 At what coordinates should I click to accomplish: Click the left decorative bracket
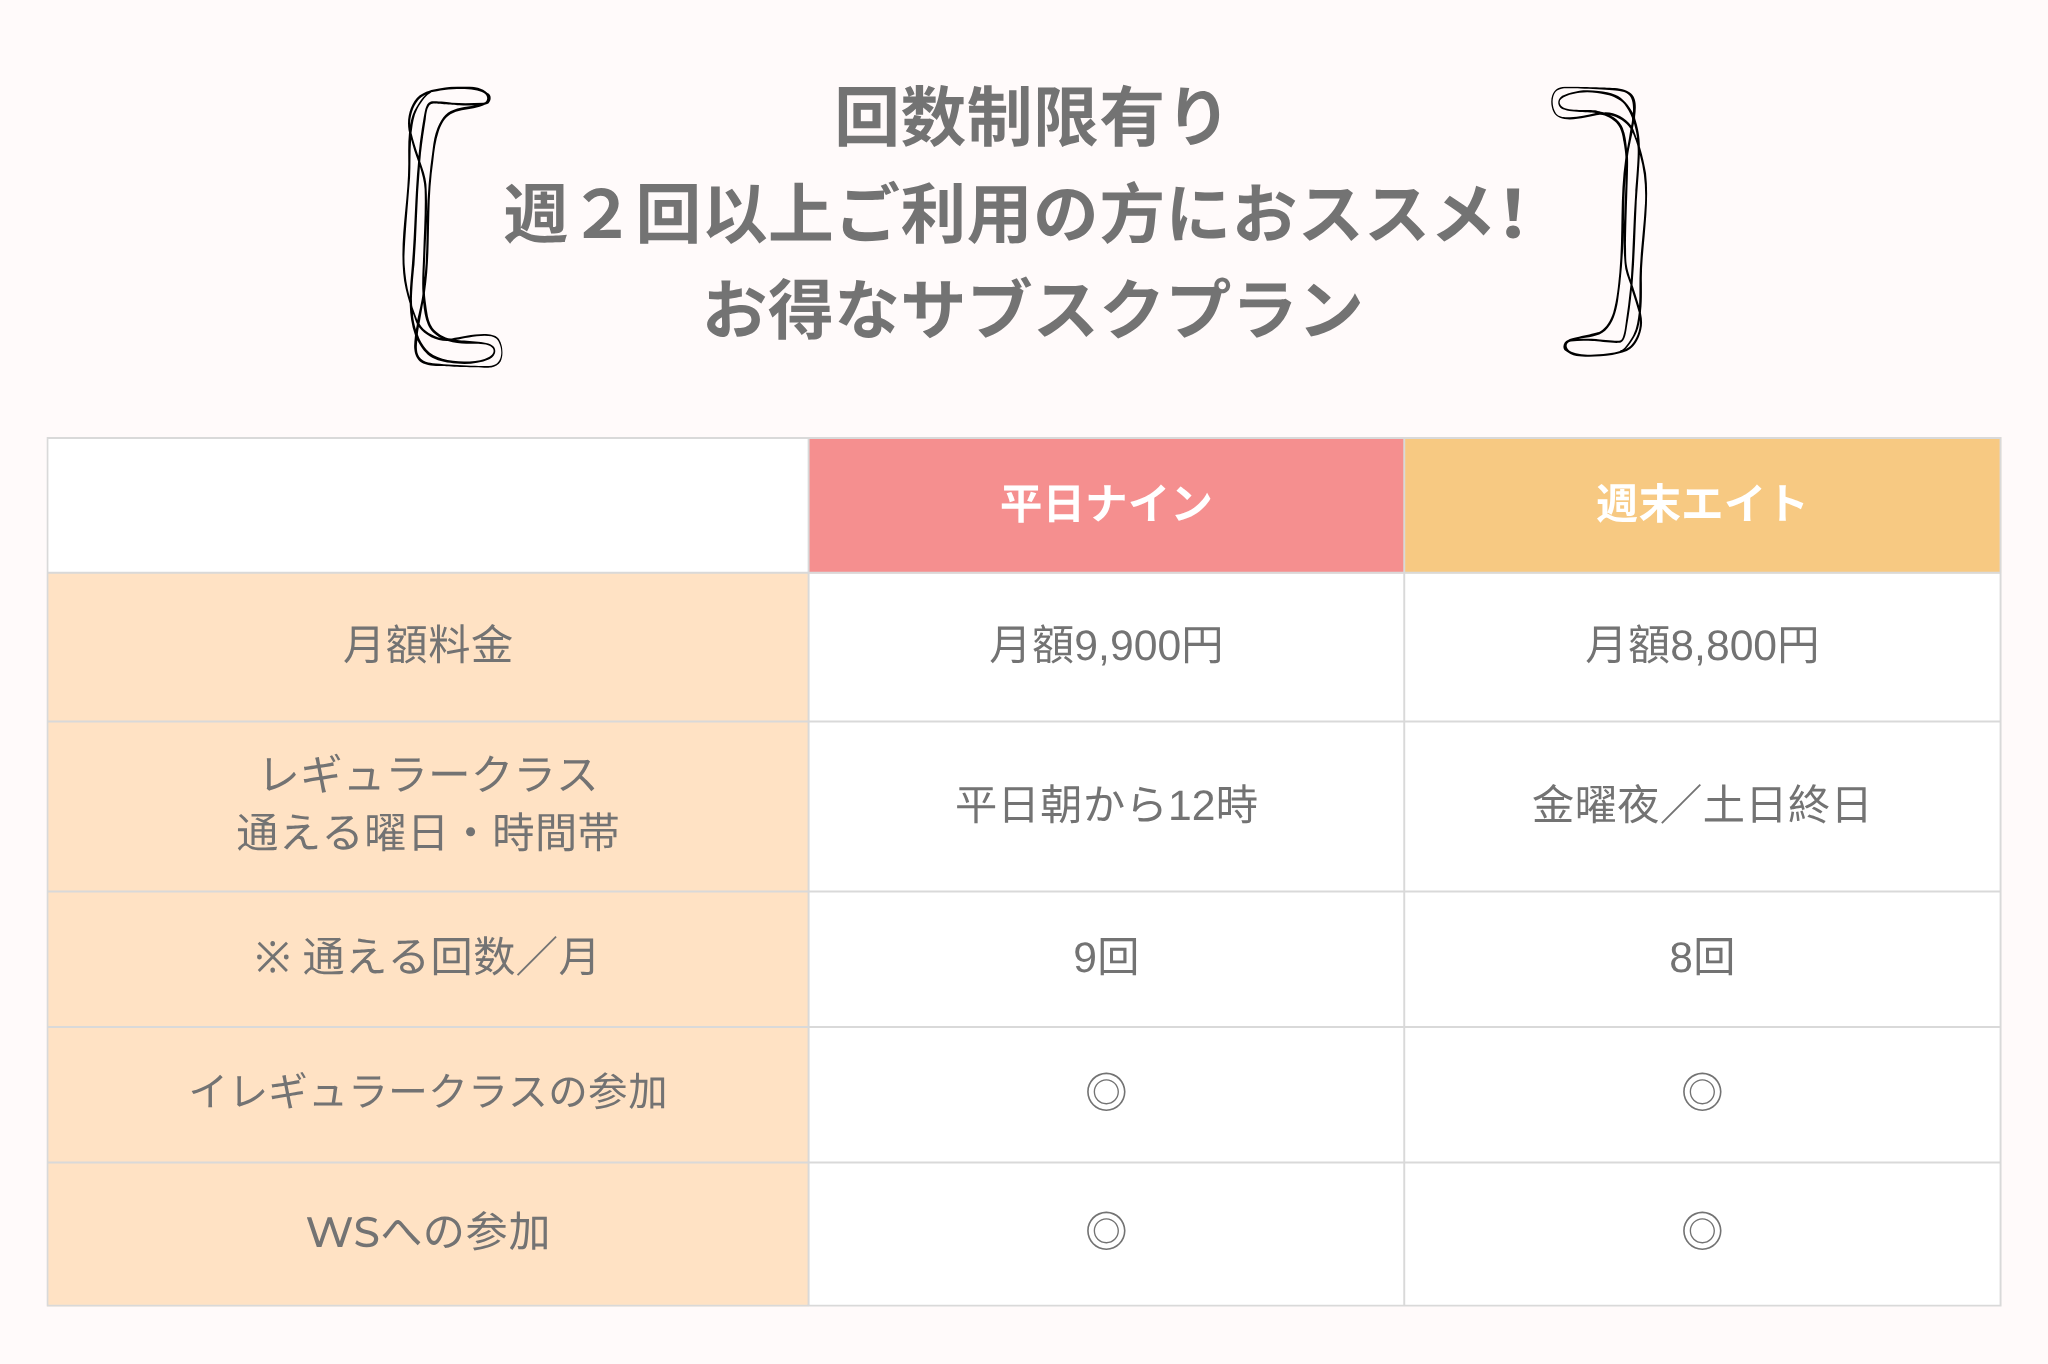[451, 227]
